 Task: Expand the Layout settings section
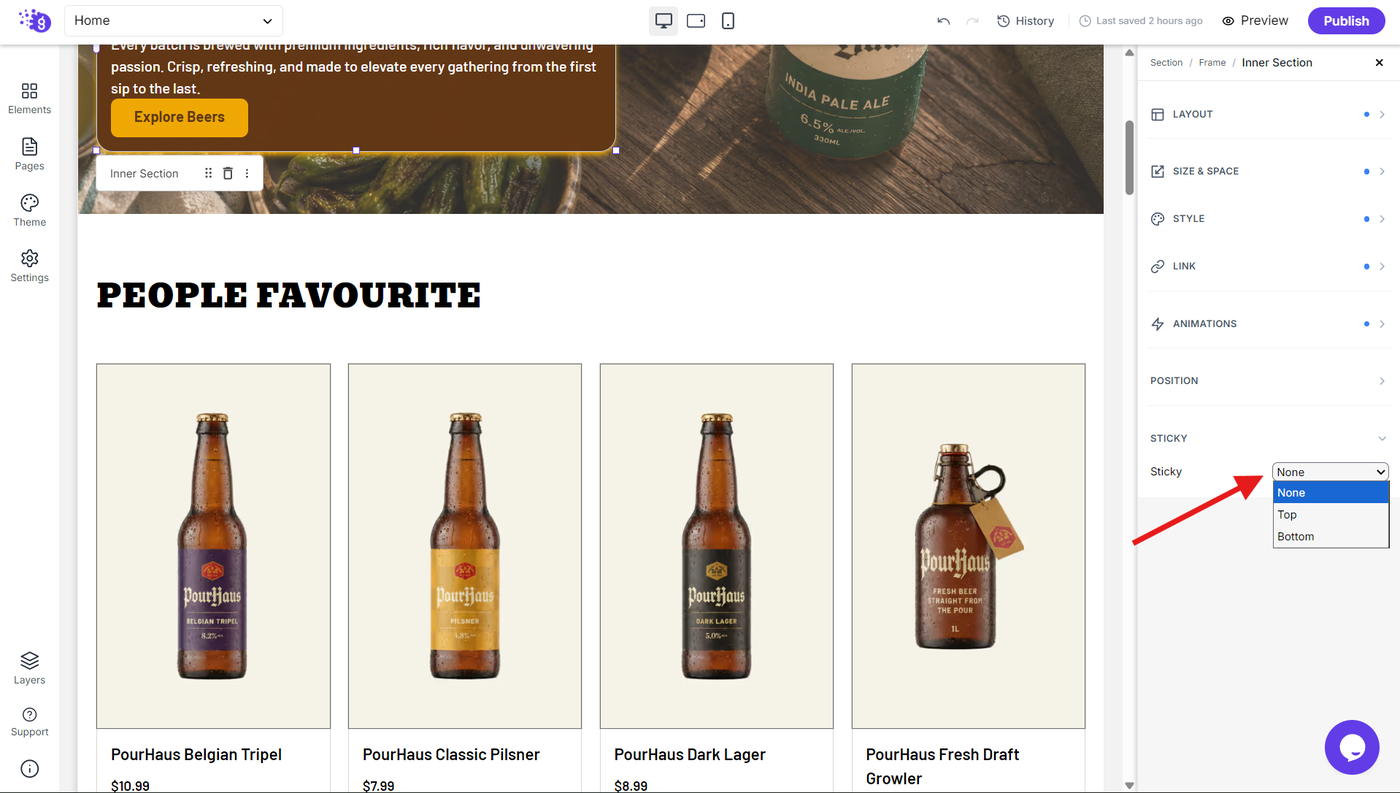tap(1268, 114)
